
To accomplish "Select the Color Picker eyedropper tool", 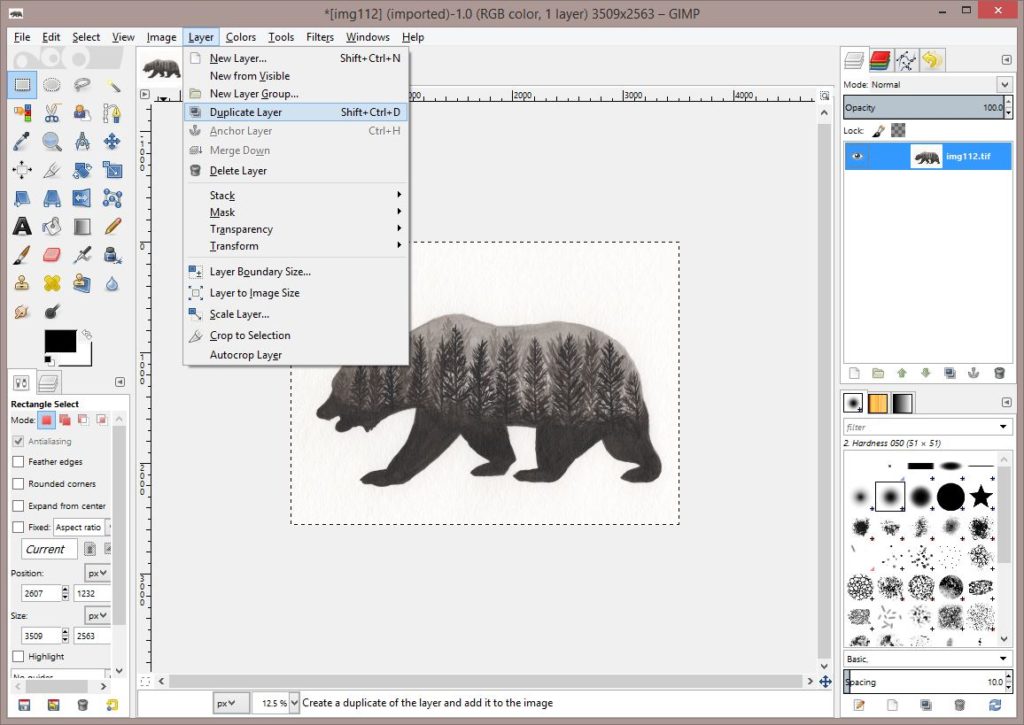I will point(22,141).
